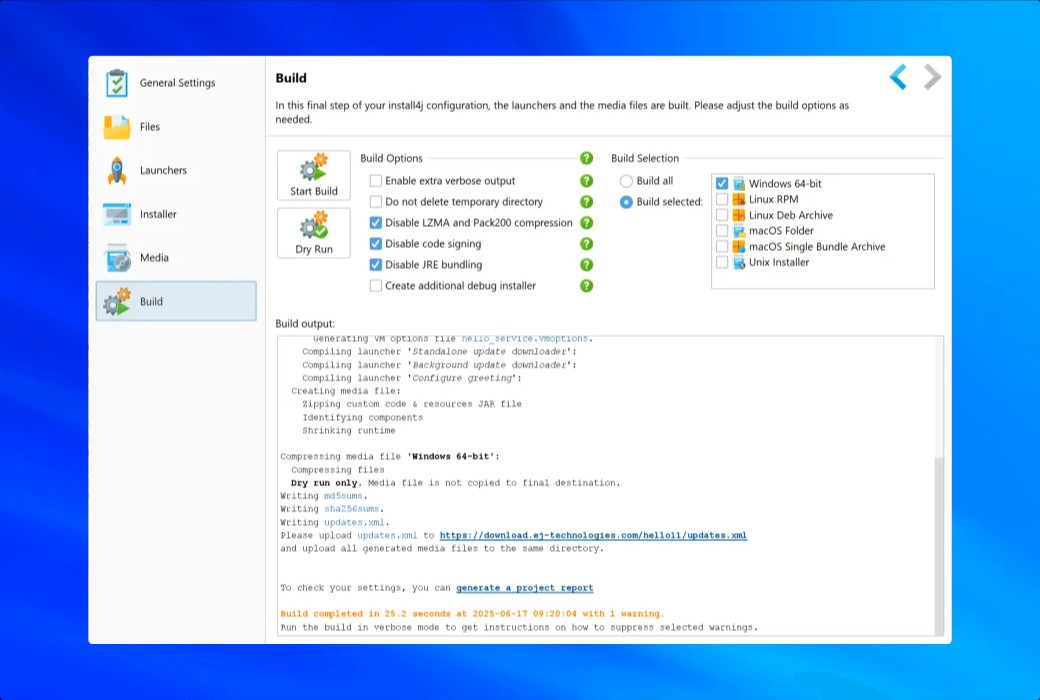Click the Linux Deb Archive media icon
Image resolution: width=1040 pixels, height=700 pixels.
739,215
